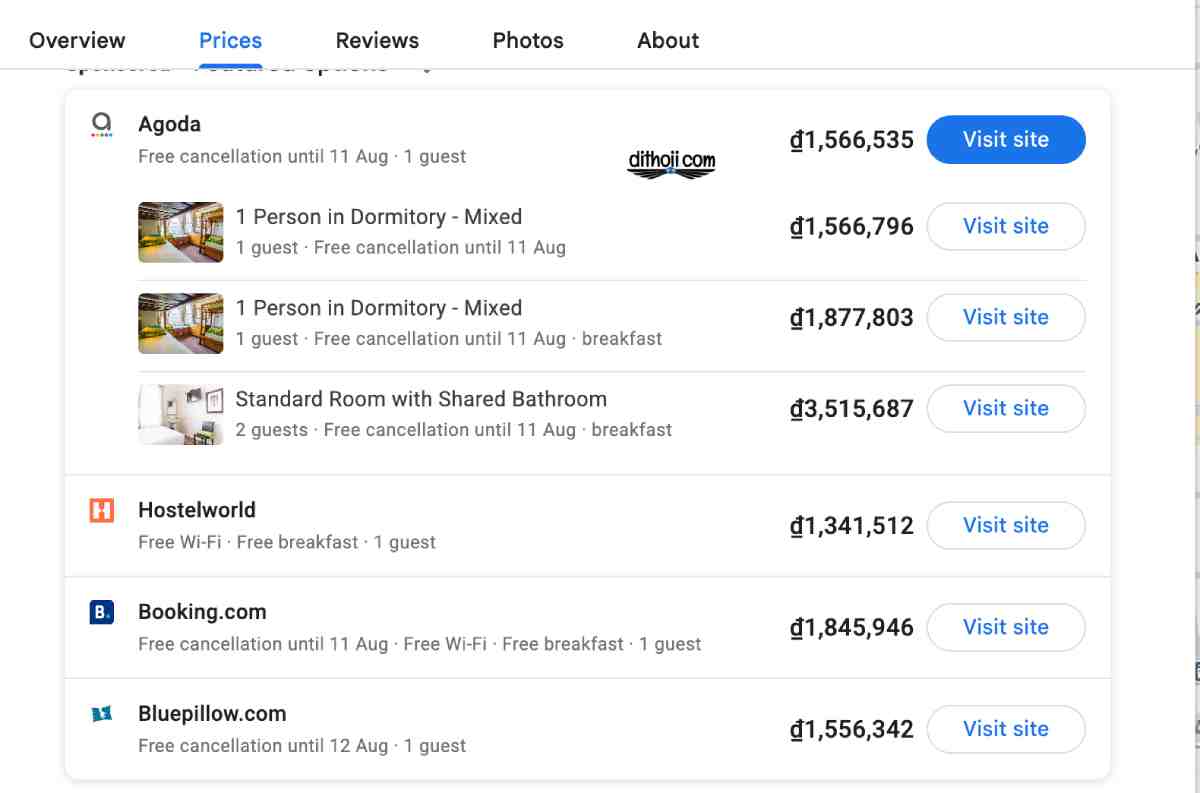This screenshot has height=793, width=1200.
Task: Click the Hostelworld price đ1,341,512
Action: (x=852, y=525)
